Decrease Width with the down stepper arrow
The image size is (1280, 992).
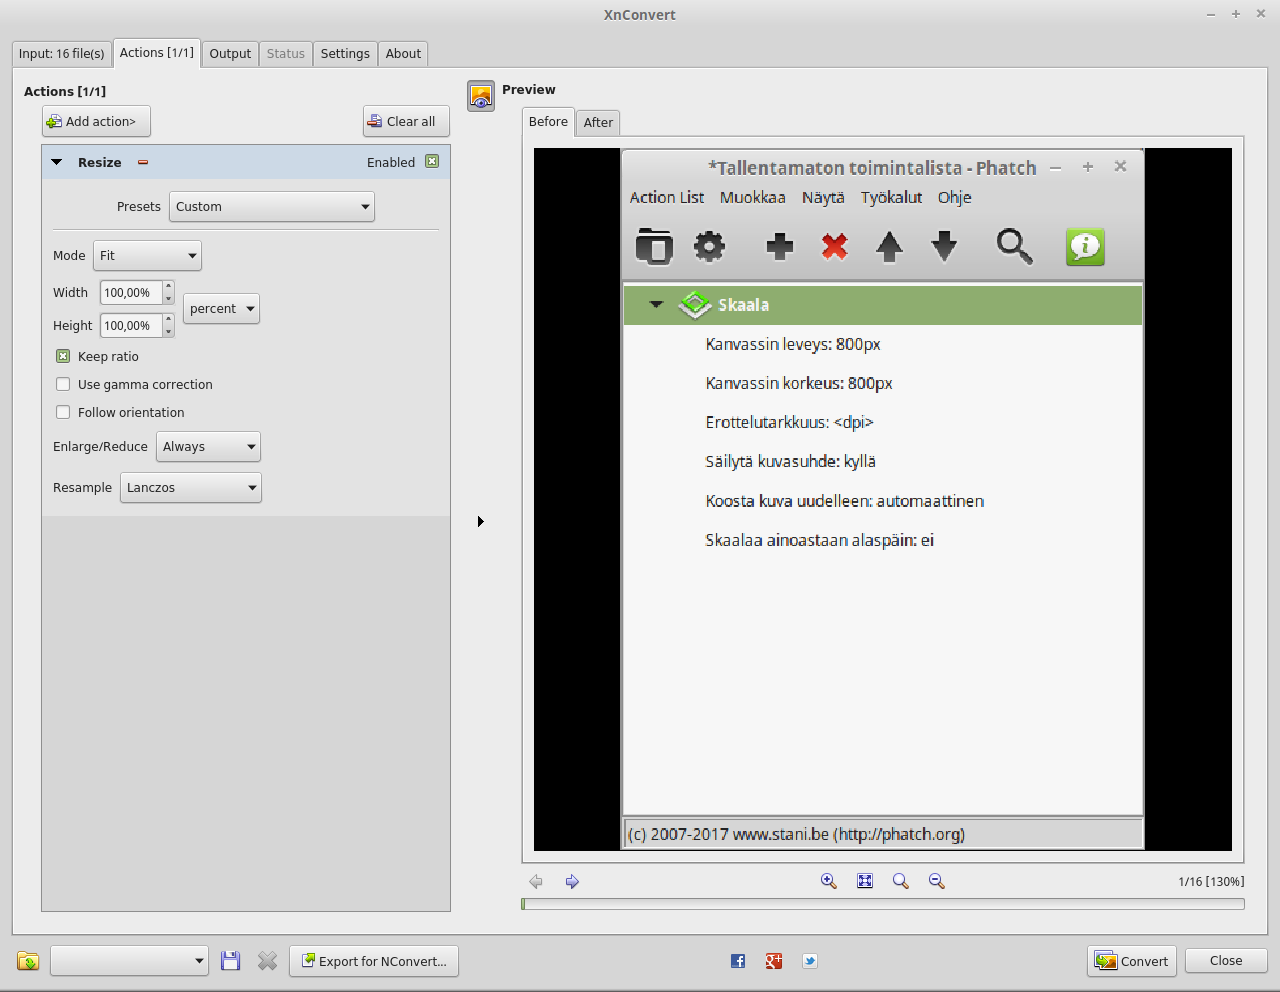coord(168,298)
